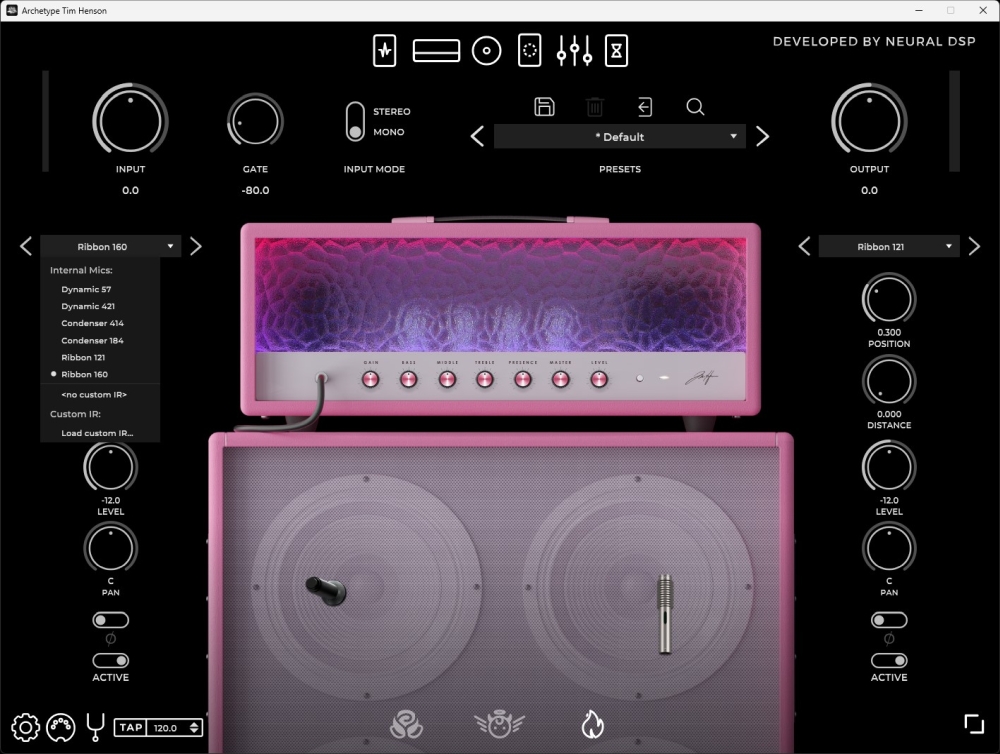The width and height of the screenshot is (1000, 754).
Task: Click the window resize icon
Action: 974,724
